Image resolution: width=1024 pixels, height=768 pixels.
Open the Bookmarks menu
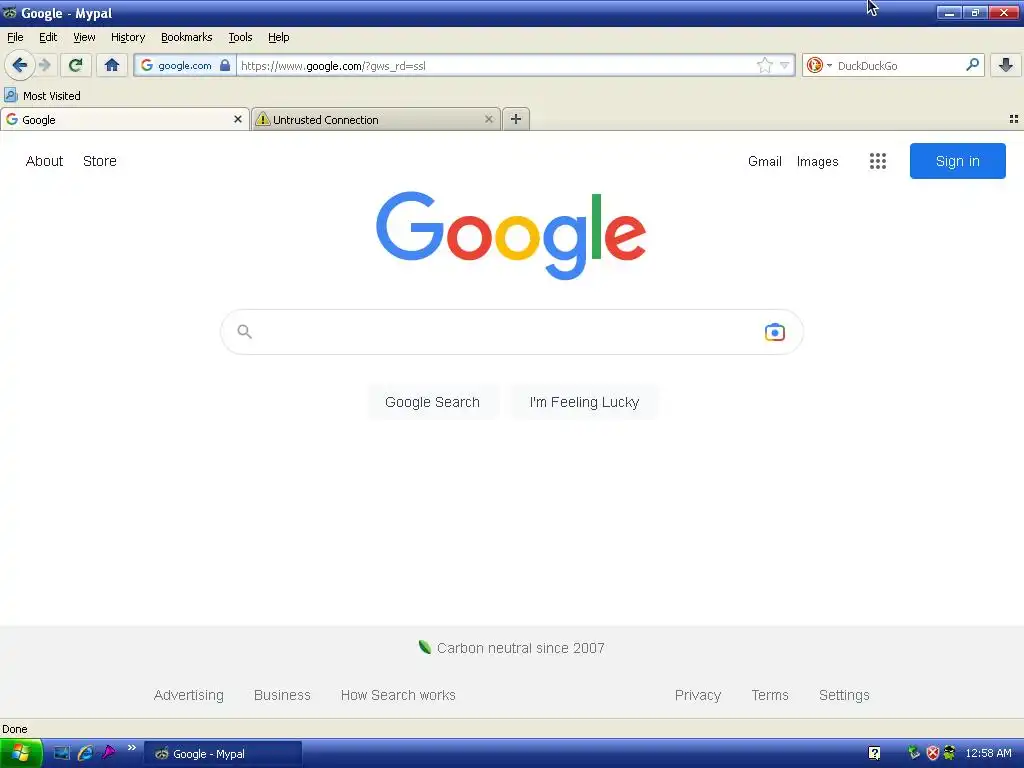pyautogui.click(x=187, y=37)
